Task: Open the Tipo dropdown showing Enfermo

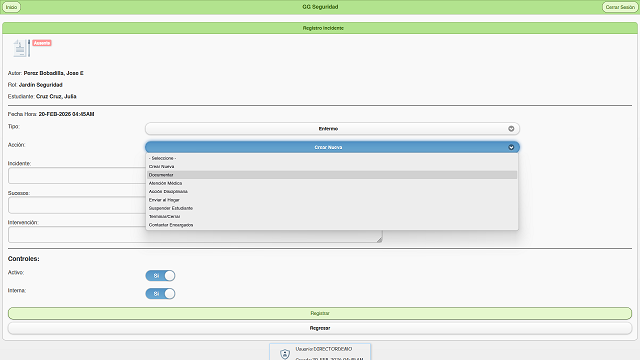Action: 332,129
